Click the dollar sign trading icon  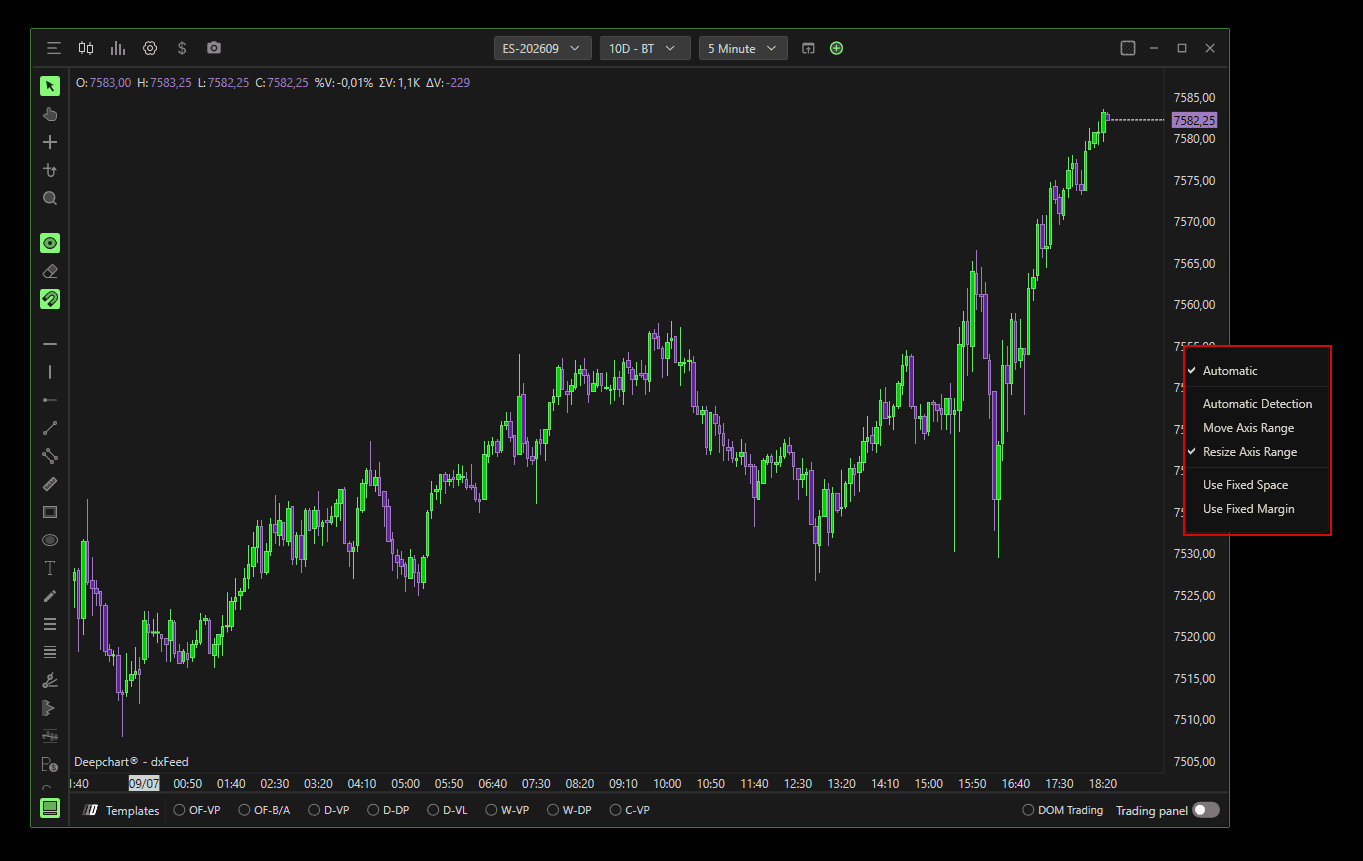click(x=182, y=48)
